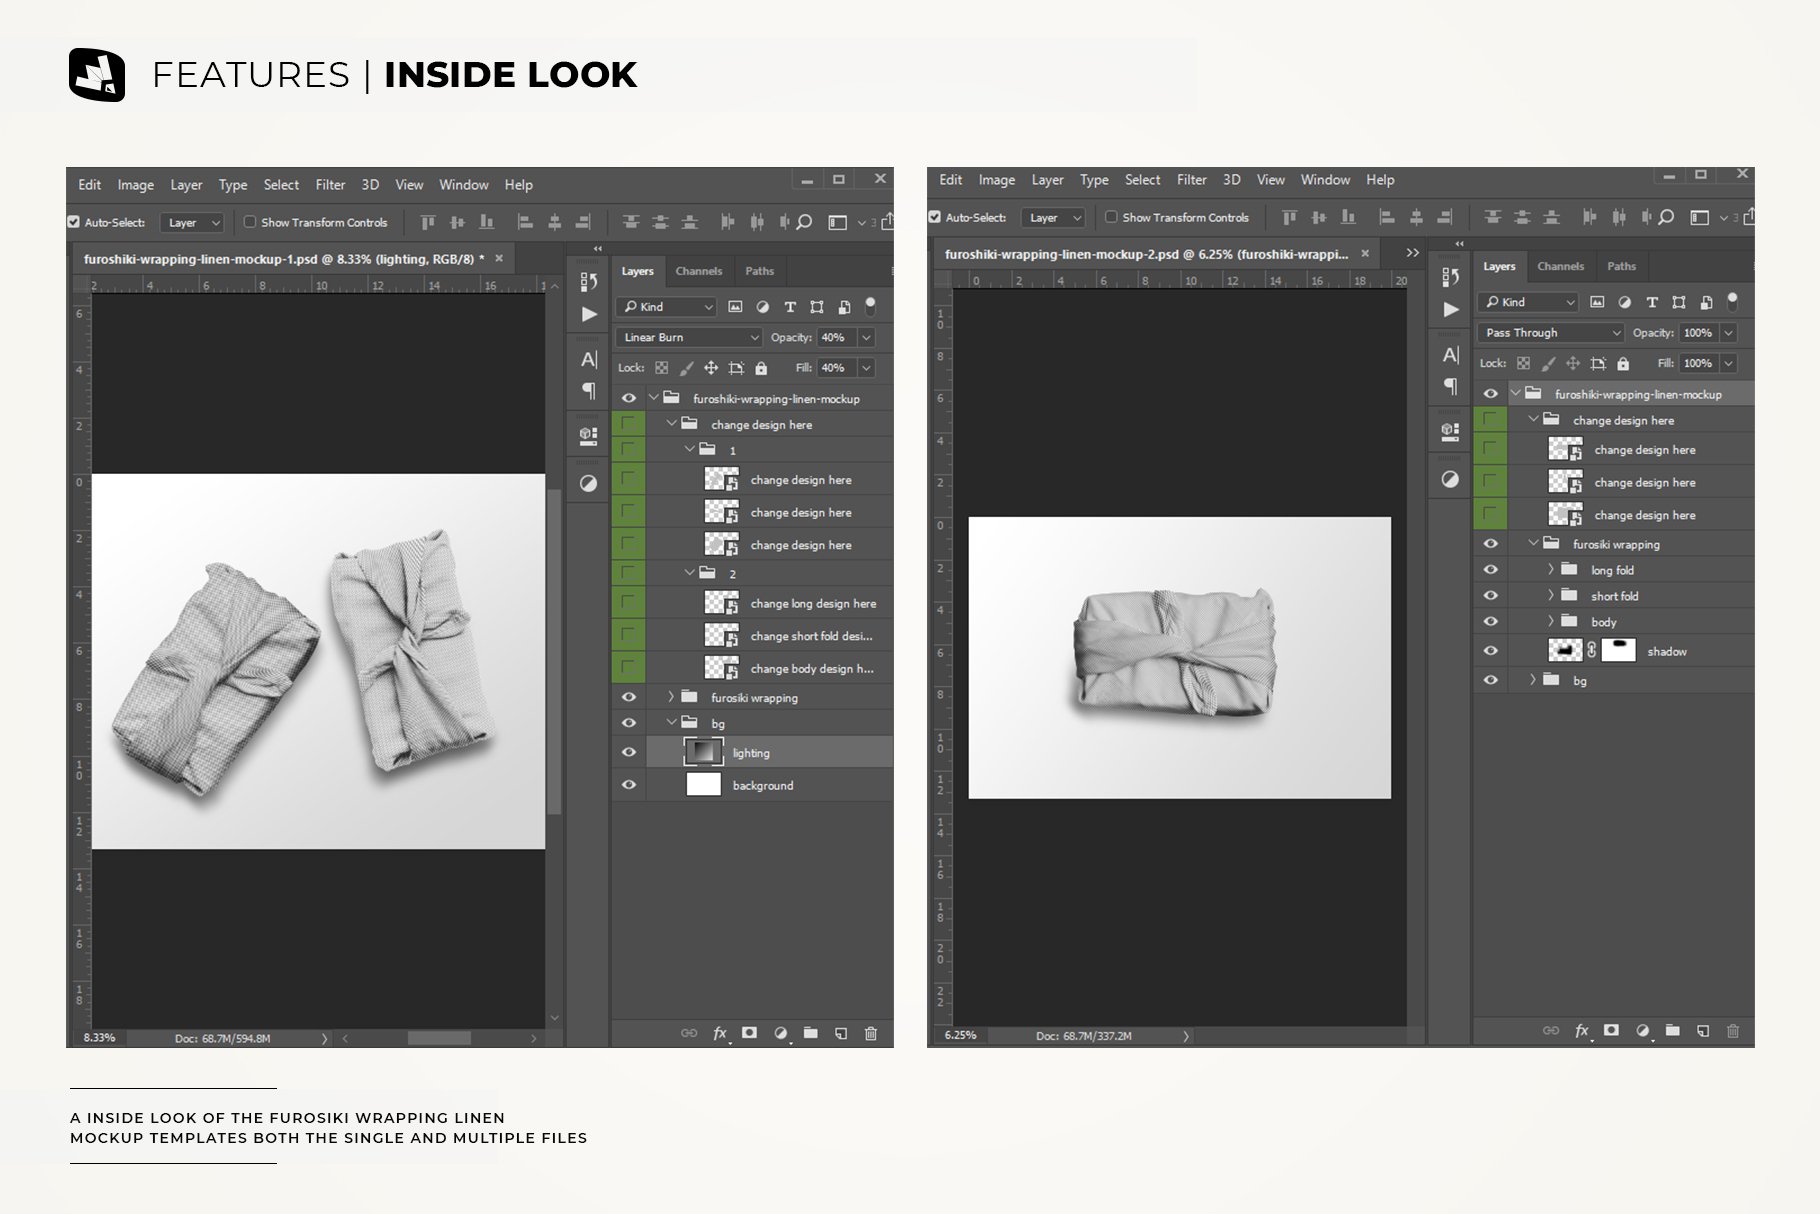Open the Fill 100% dropdown in right panel

pos(1728,363)
